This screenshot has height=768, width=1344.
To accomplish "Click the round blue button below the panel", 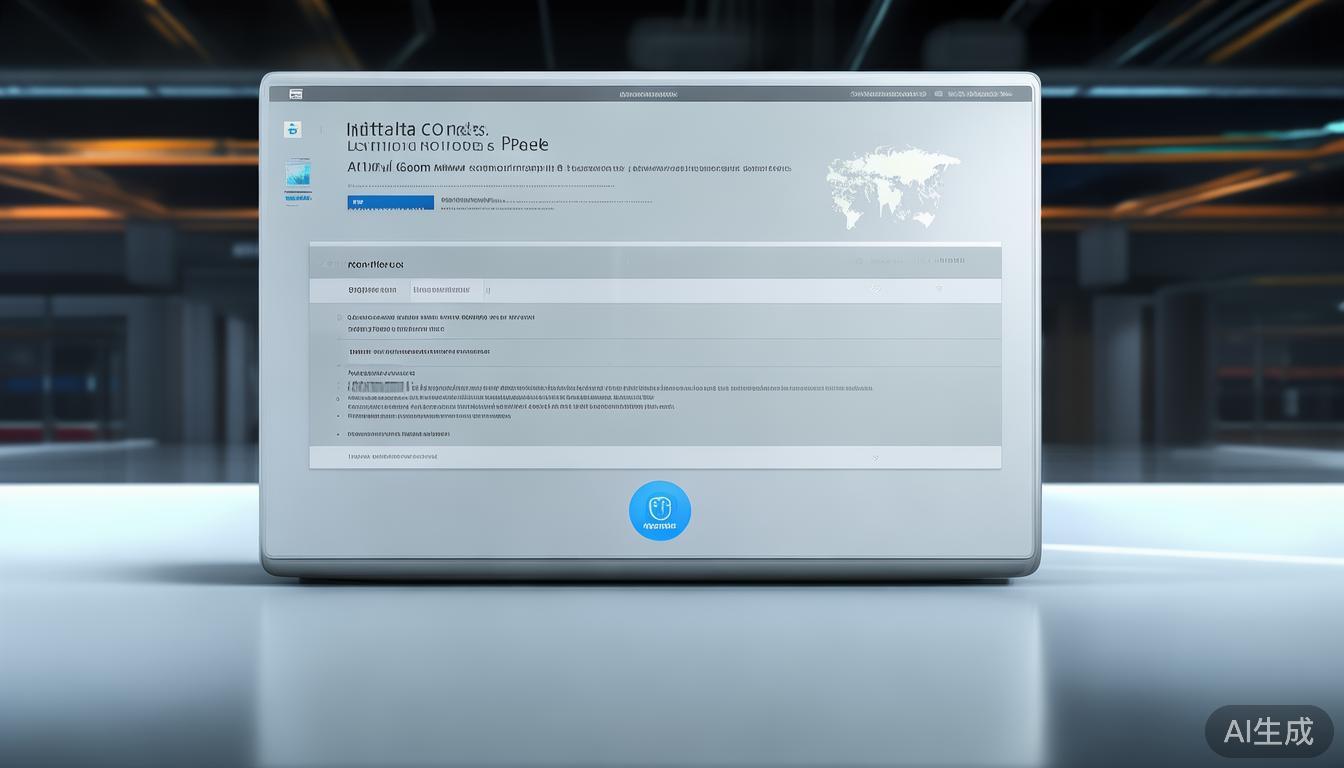I will (659, 511).
